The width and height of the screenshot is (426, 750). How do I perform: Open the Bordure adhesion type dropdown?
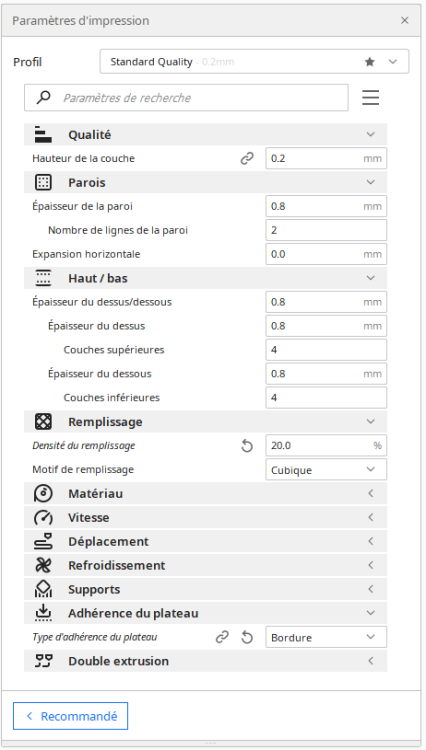[326, 637]
